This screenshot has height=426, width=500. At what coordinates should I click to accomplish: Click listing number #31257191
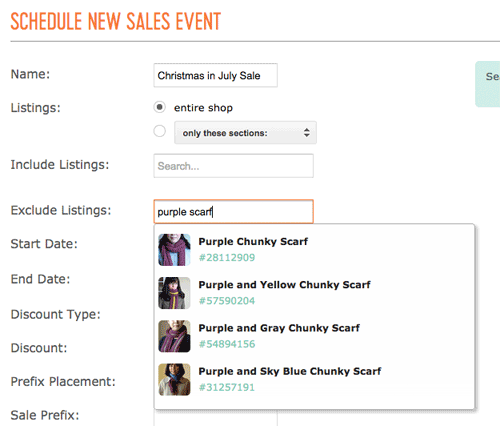227,387
